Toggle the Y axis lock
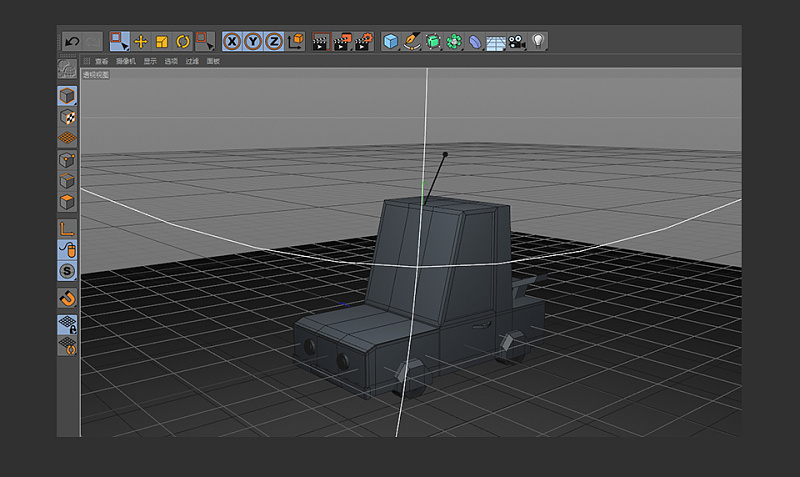 [253, 41]
